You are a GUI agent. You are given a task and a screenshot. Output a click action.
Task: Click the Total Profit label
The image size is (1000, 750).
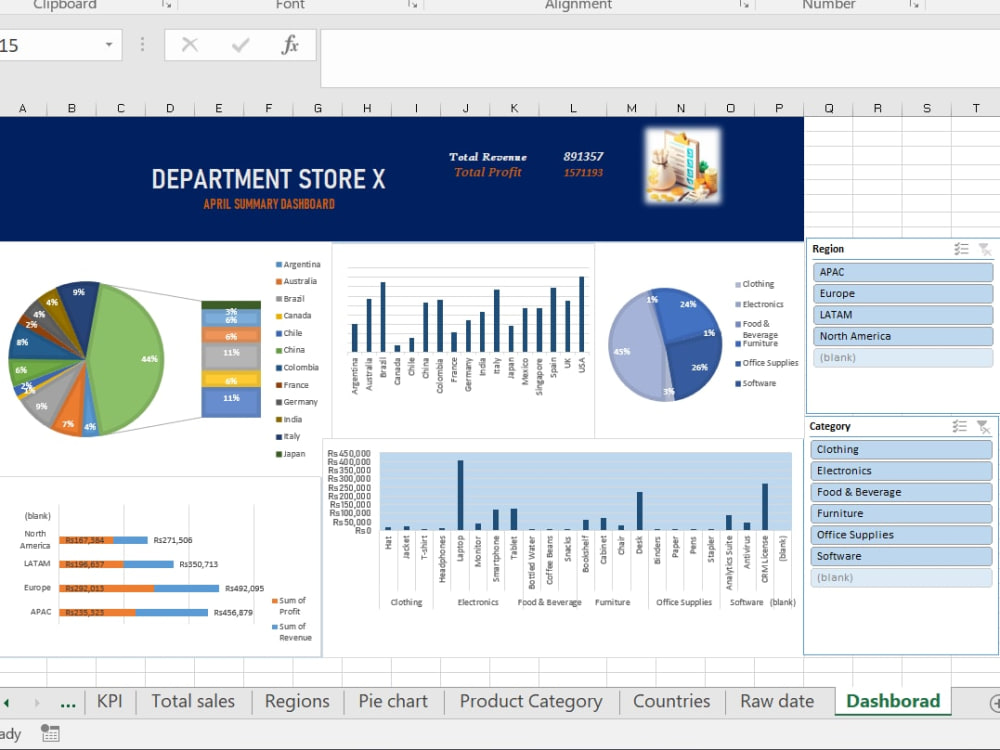(488, 172)
